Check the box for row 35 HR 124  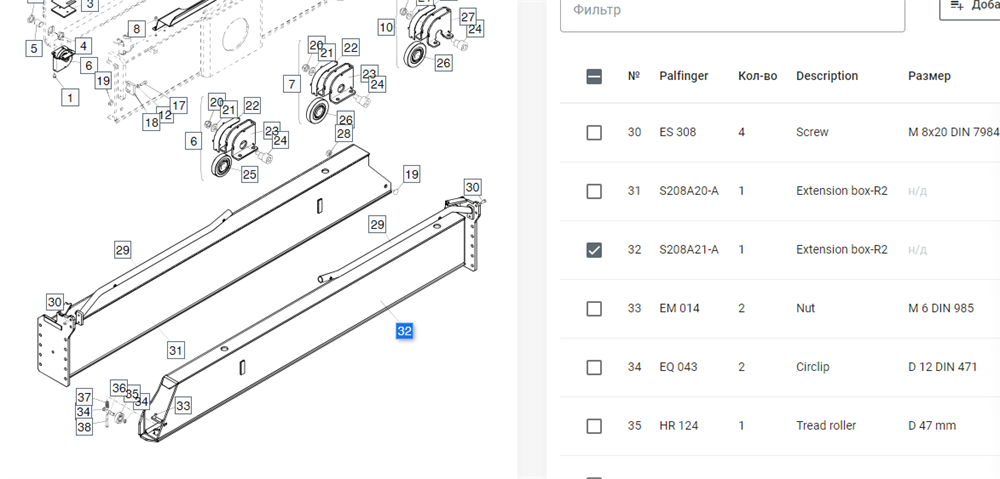click(594, 425)
